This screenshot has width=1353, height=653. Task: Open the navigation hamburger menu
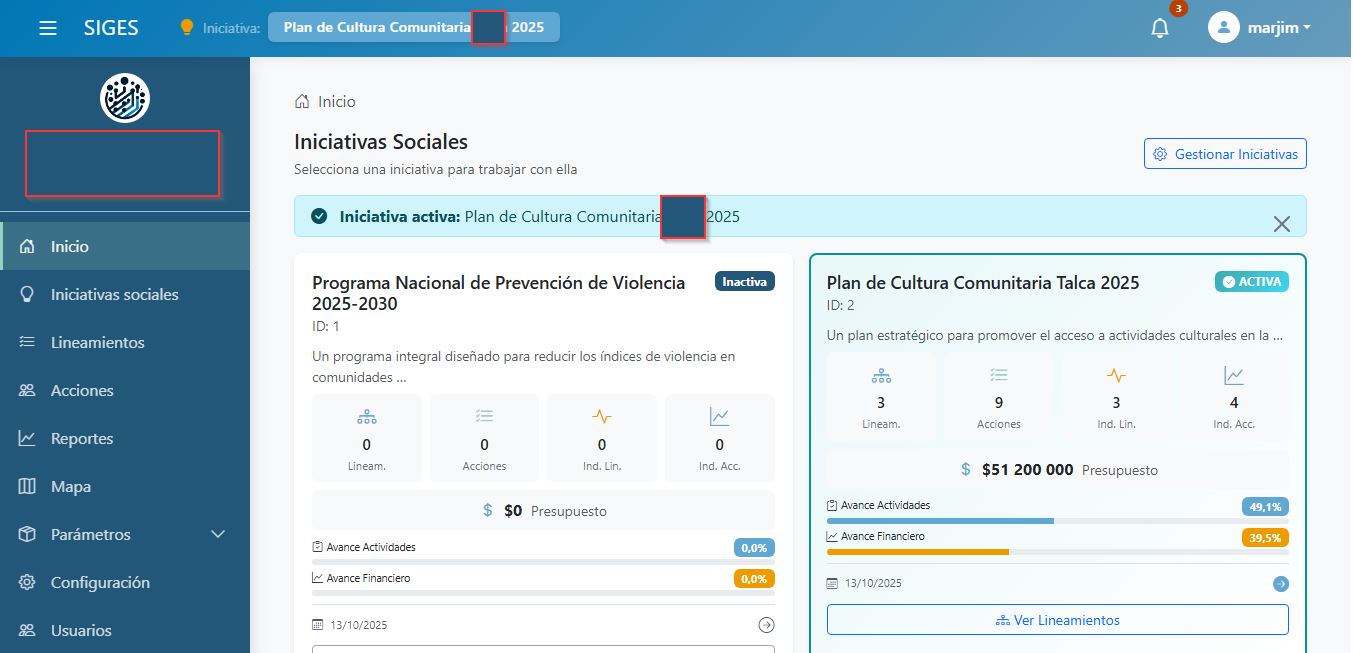click(x=47, y=27)
